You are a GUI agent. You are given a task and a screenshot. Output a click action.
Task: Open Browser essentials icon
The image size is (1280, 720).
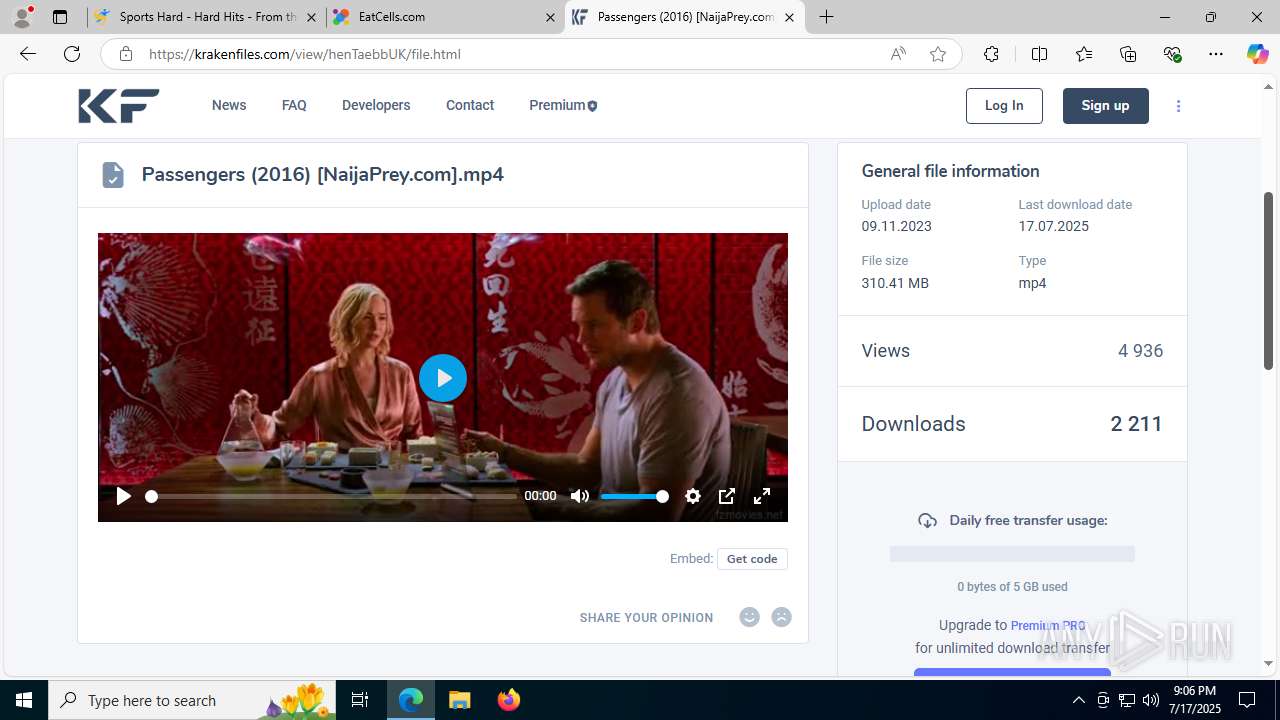pyautogui.click(x=1173, y=54)
